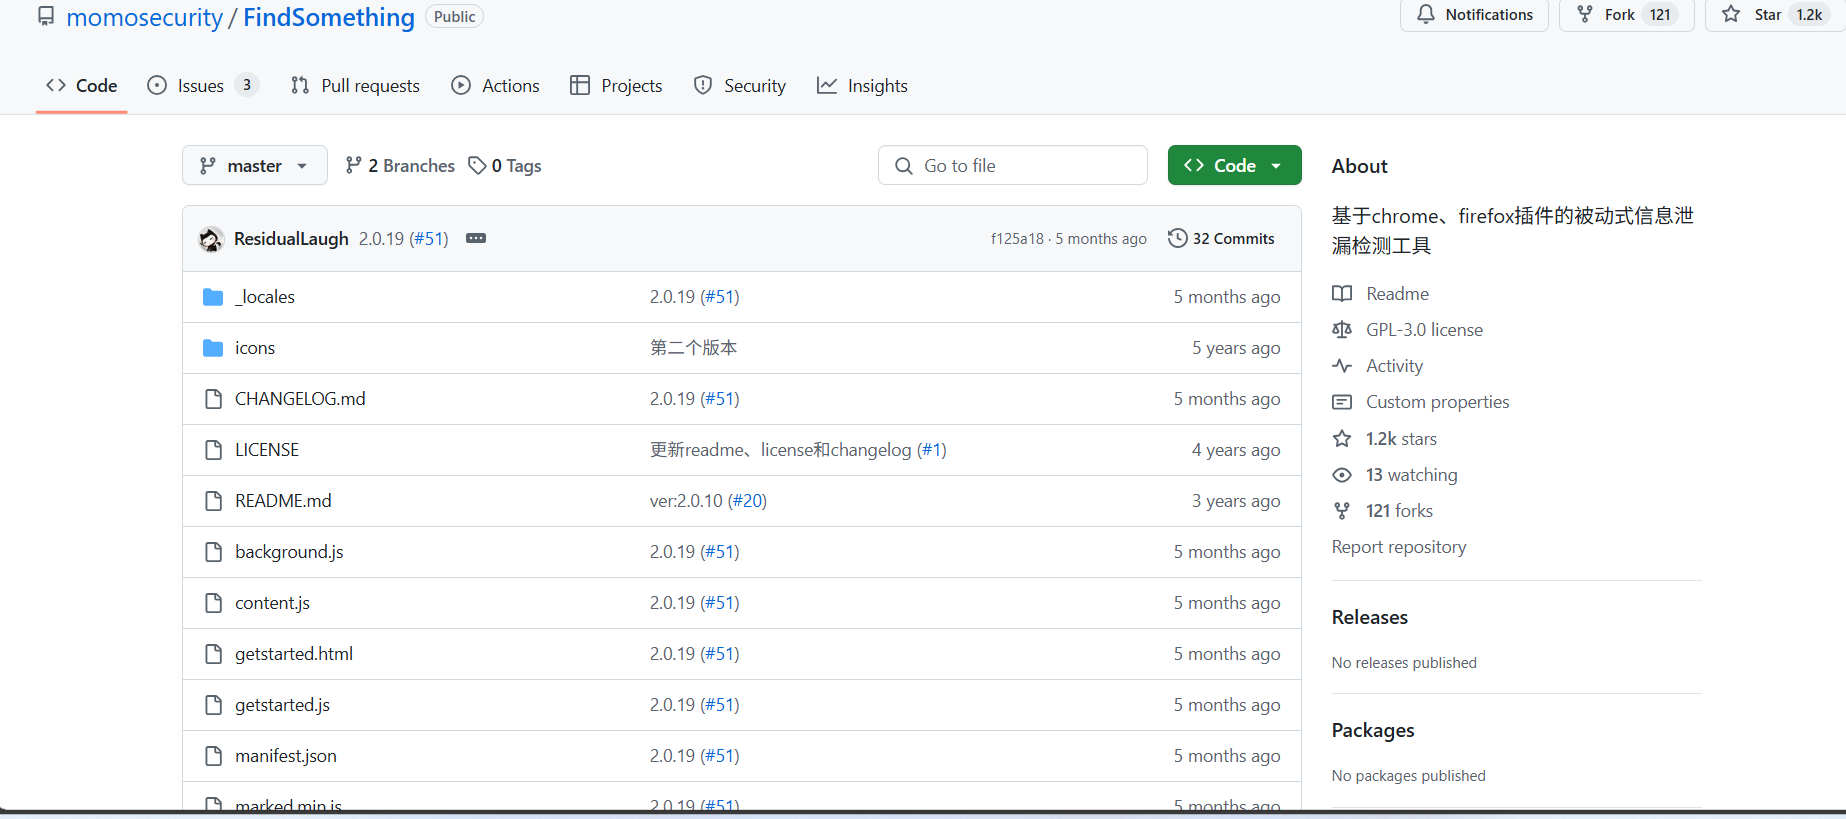Open the Code tab
The image size is (1846, 819).
(x=82, y=86)
